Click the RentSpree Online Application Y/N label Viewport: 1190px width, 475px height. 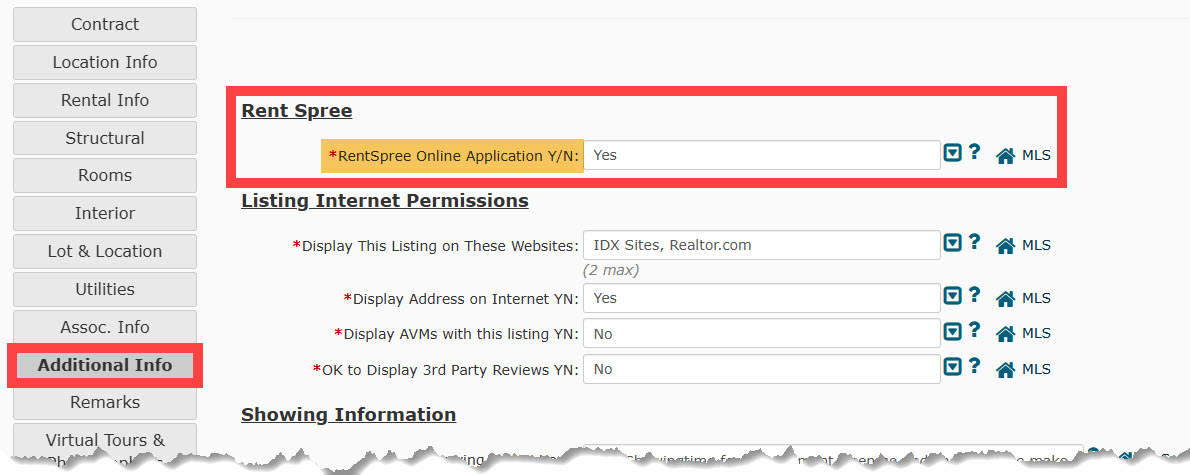454,156
